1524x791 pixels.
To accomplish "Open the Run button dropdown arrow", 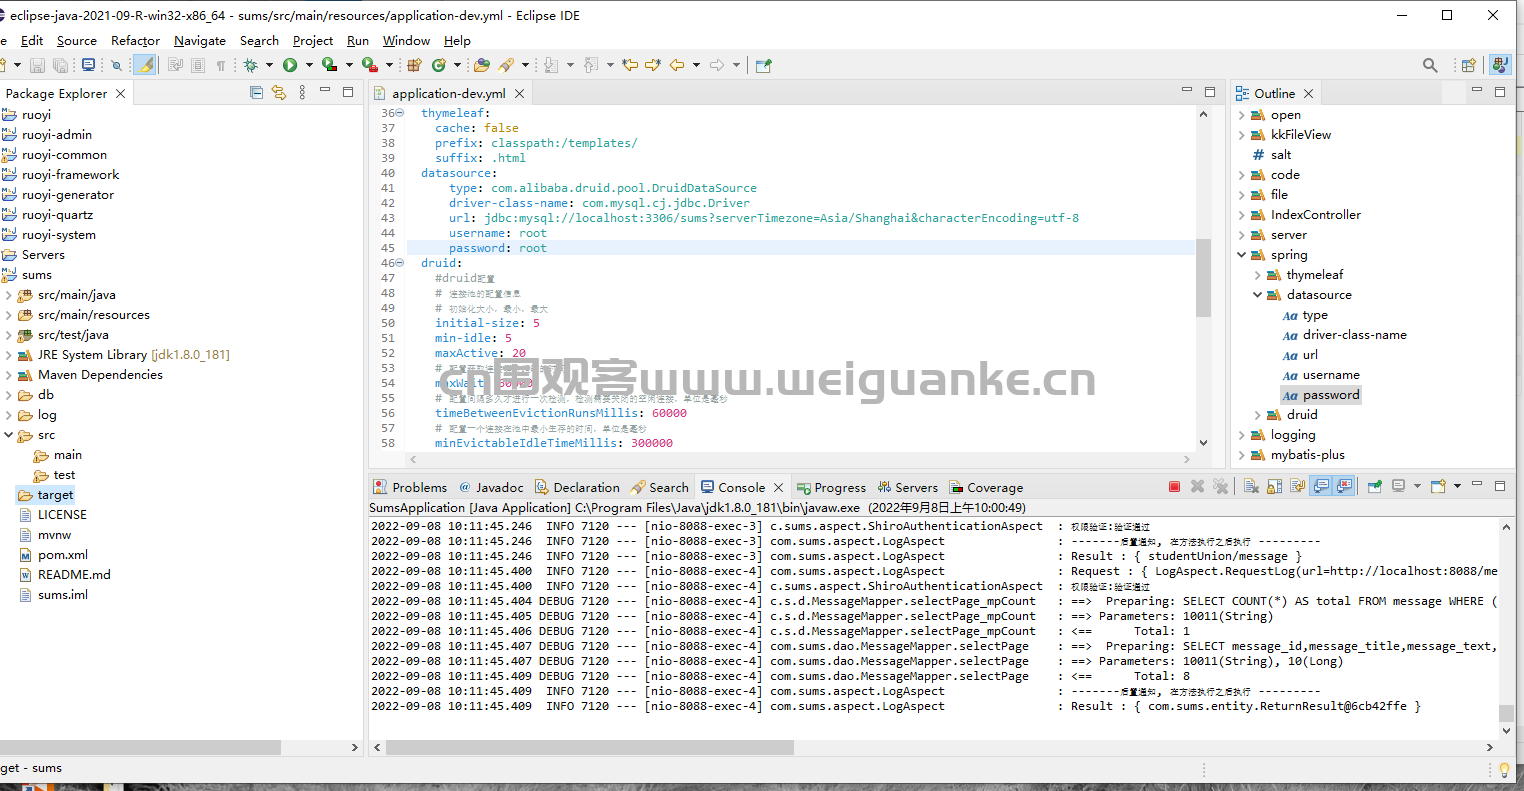I will click(309, 65).
